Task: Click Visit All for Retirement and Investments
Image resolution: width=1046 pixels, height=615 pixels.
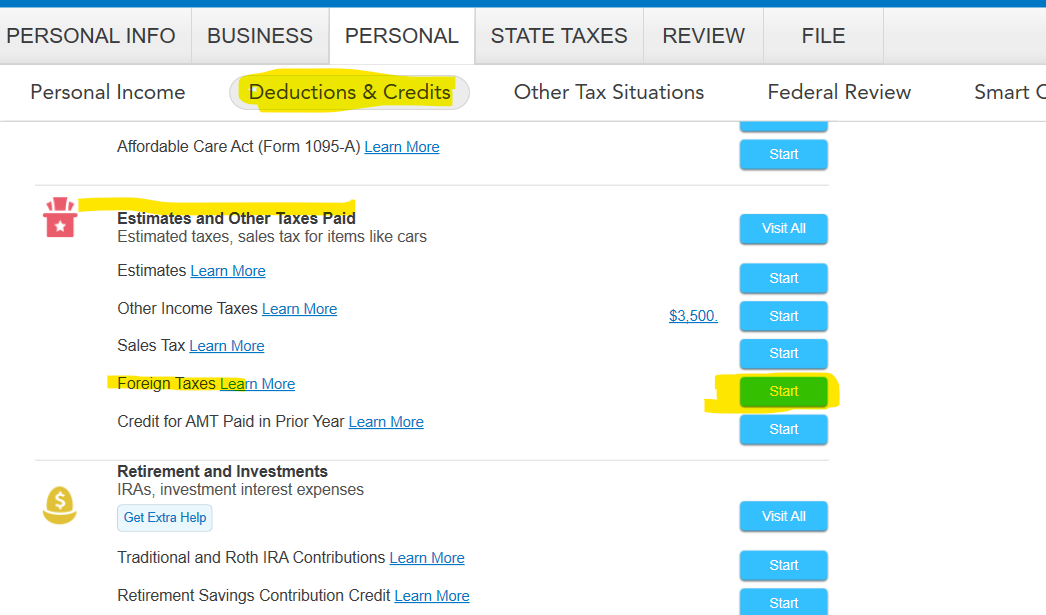Action: pyautogui.click(x=784, y=516)
